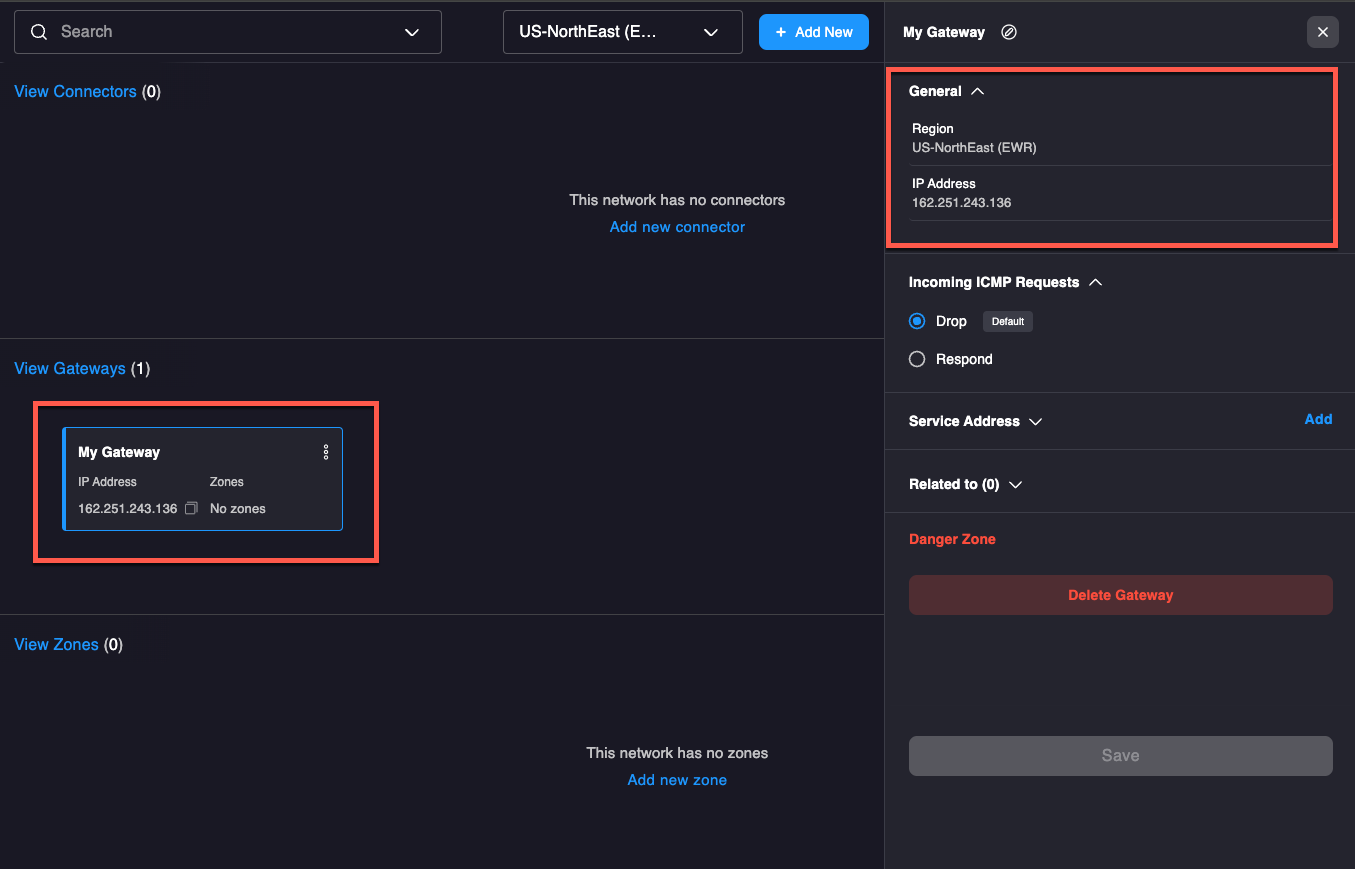Click the Add new connector link

pos(677,227)
